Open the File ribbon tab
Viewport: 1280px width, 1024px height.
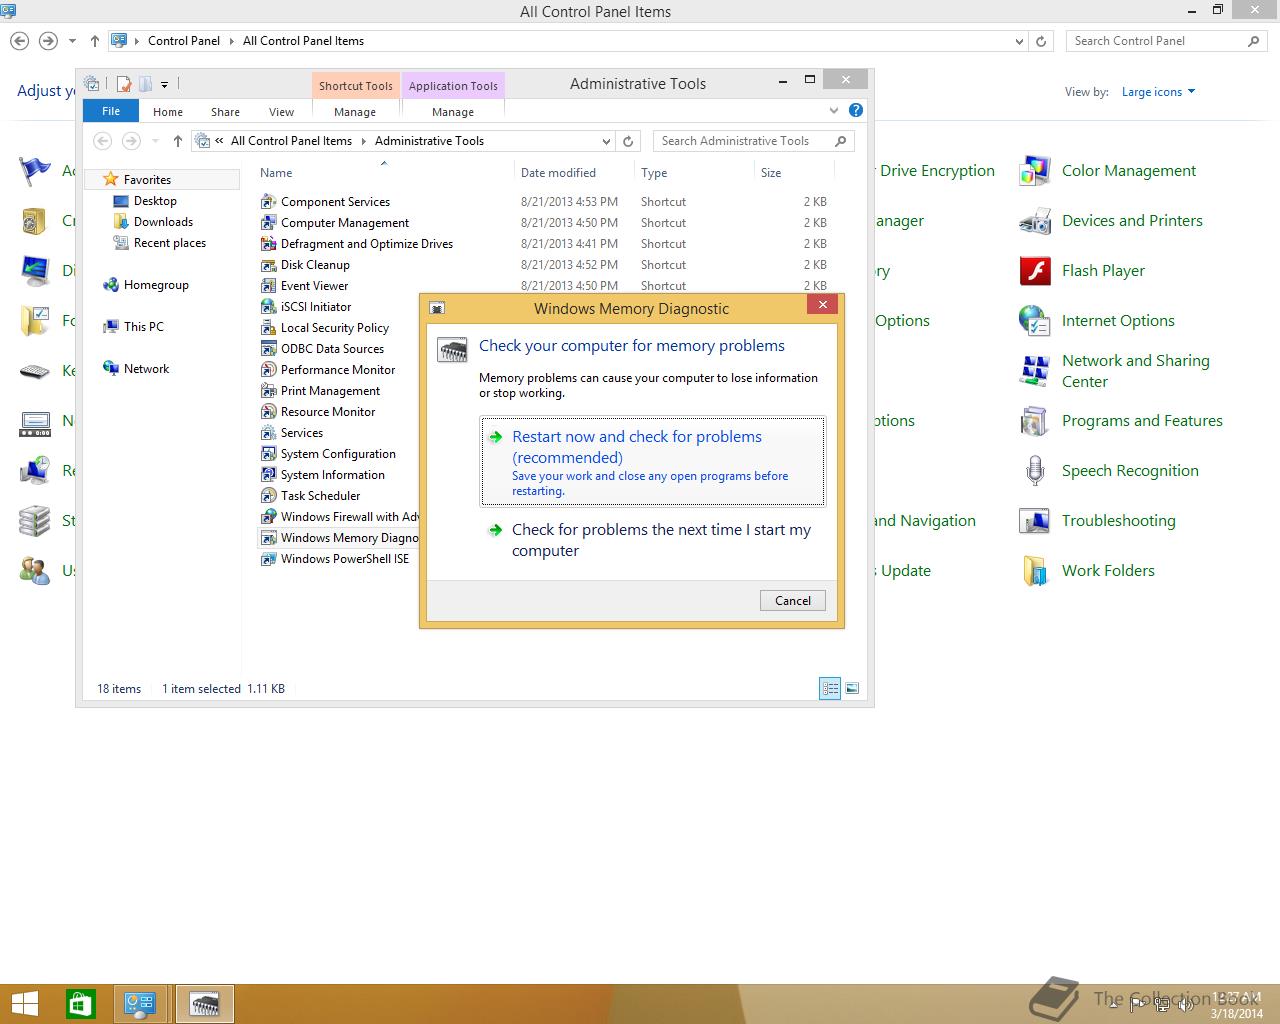111,111
